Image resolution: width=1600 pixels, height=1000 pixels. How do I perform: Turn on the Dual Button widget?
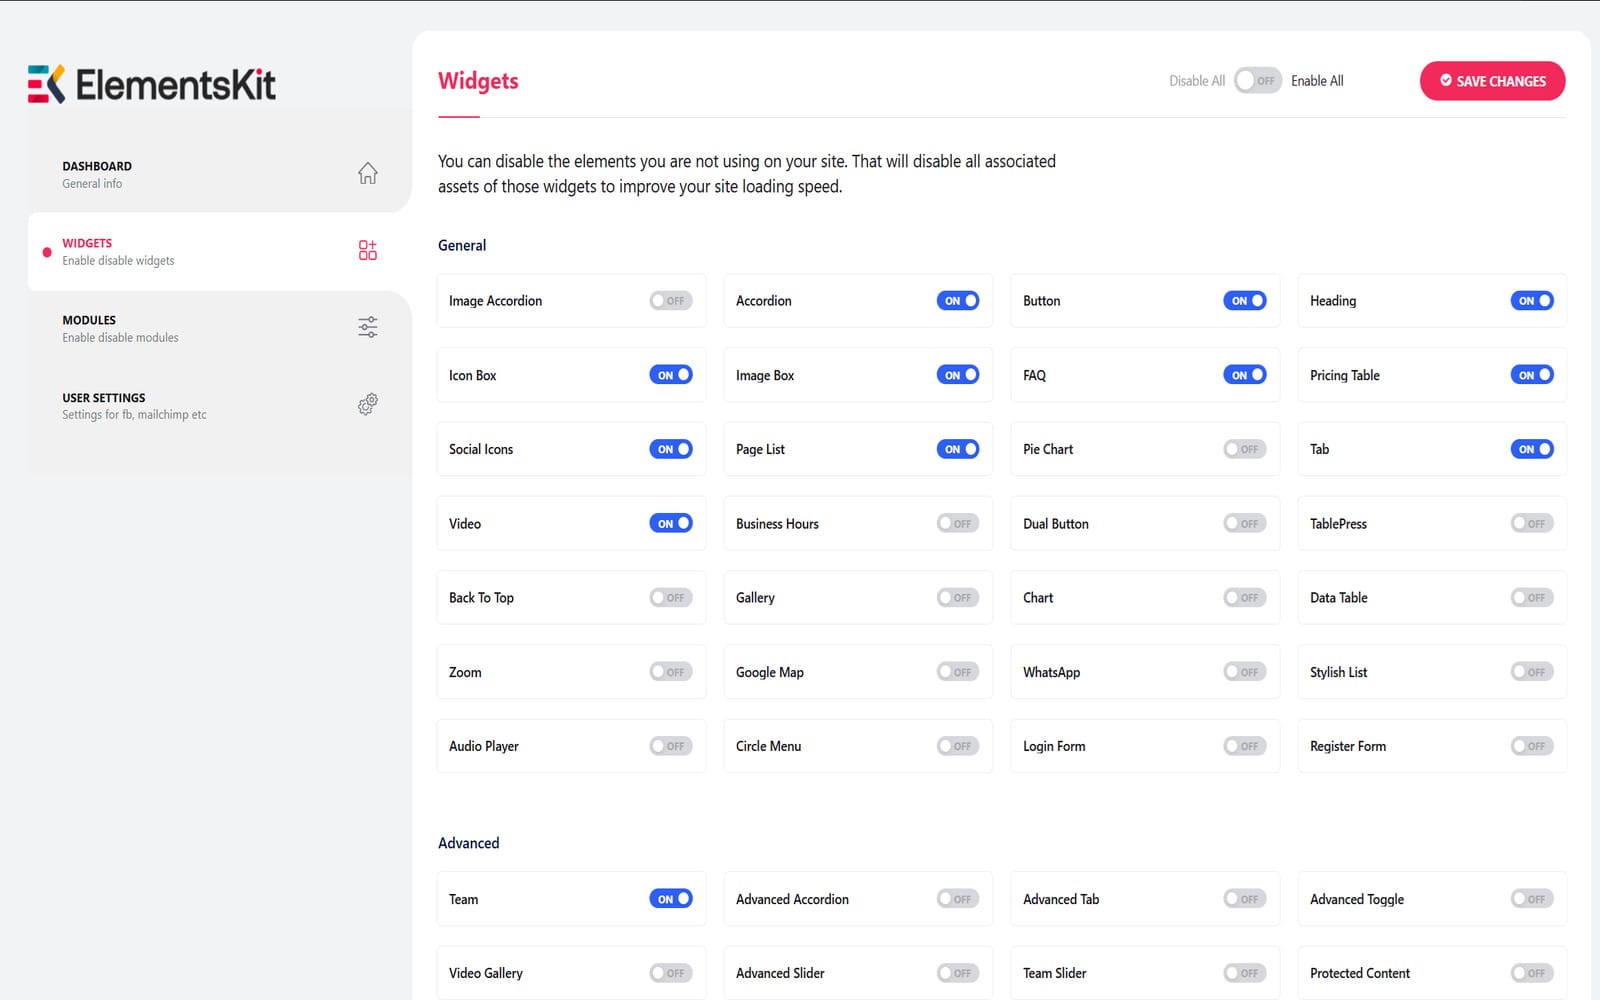coord(1245,523)
